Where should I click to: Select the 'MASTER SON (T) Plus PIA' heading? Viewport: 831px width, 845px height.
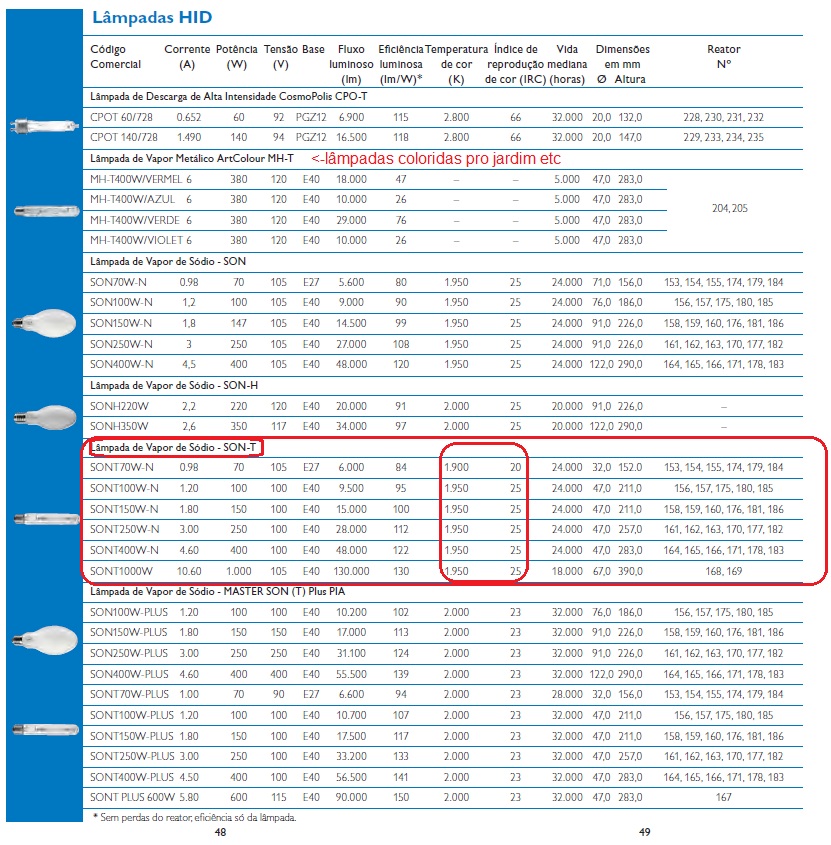(217, 591)
